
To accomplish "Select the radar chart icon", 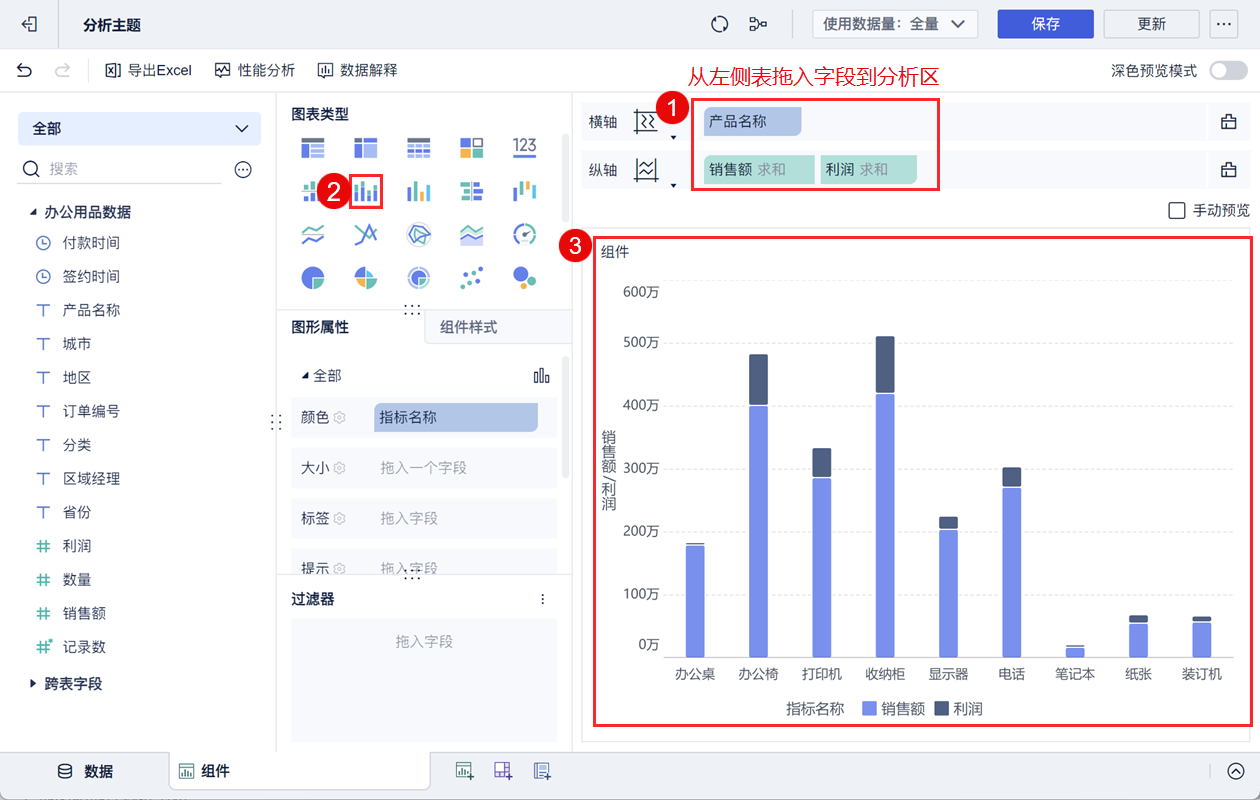I will [419, 235].
